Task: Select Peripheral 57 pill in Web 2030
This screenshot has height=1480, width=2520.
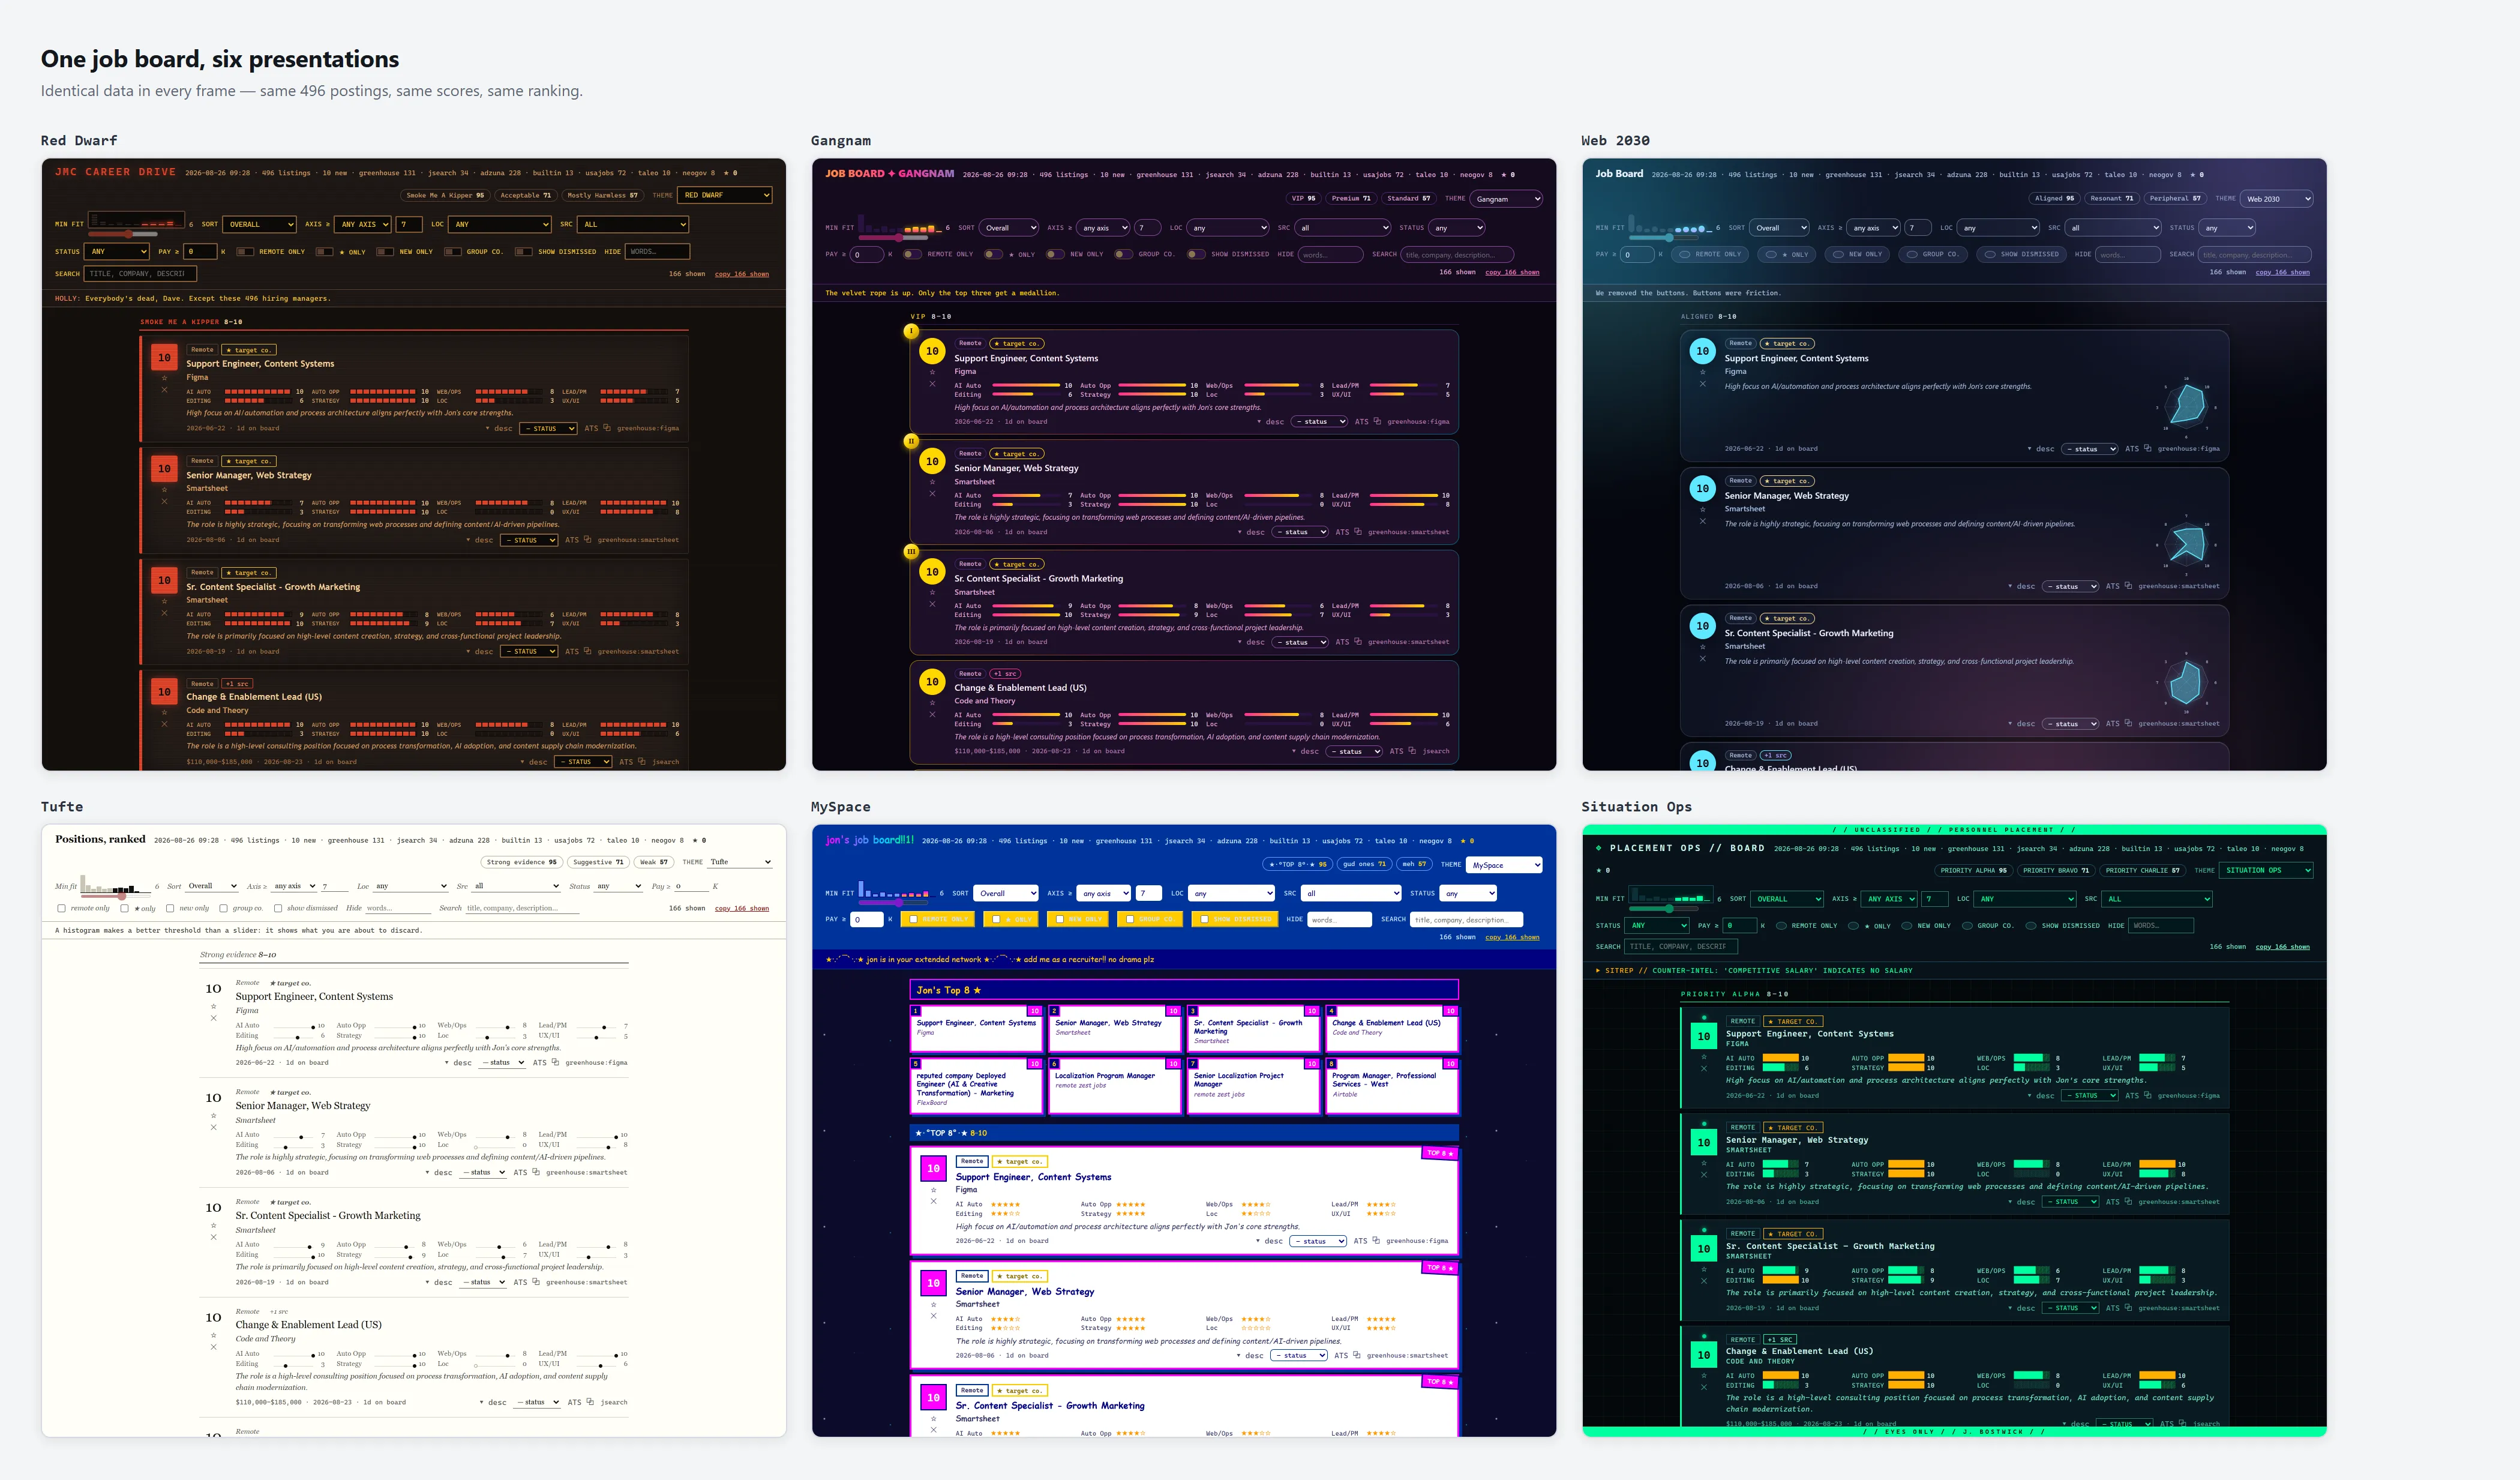Action: pyautogui.click(x=2175, y=198)
